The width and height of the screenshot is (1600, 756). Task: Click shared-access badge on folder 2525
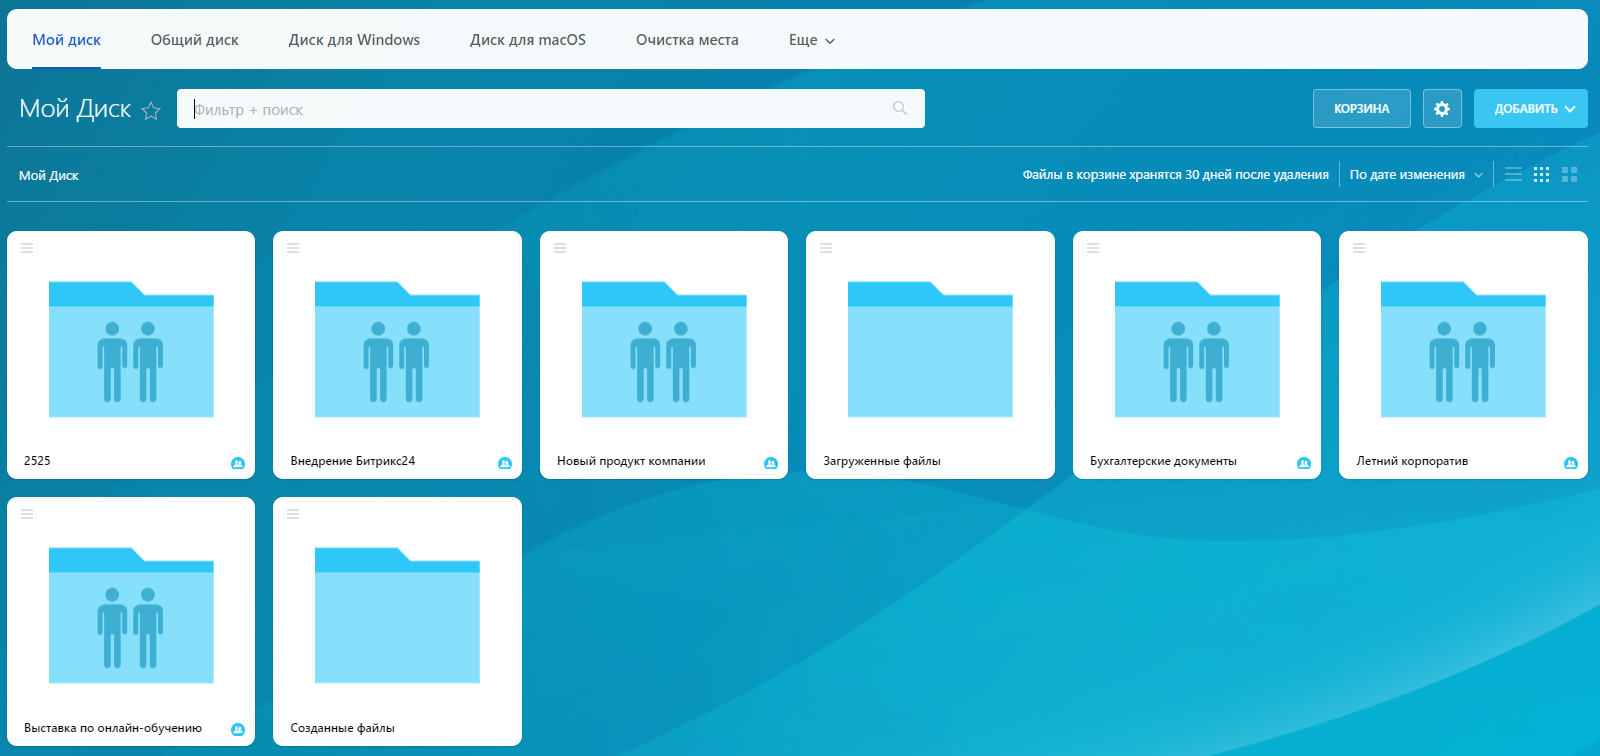(x=238, y=463)
